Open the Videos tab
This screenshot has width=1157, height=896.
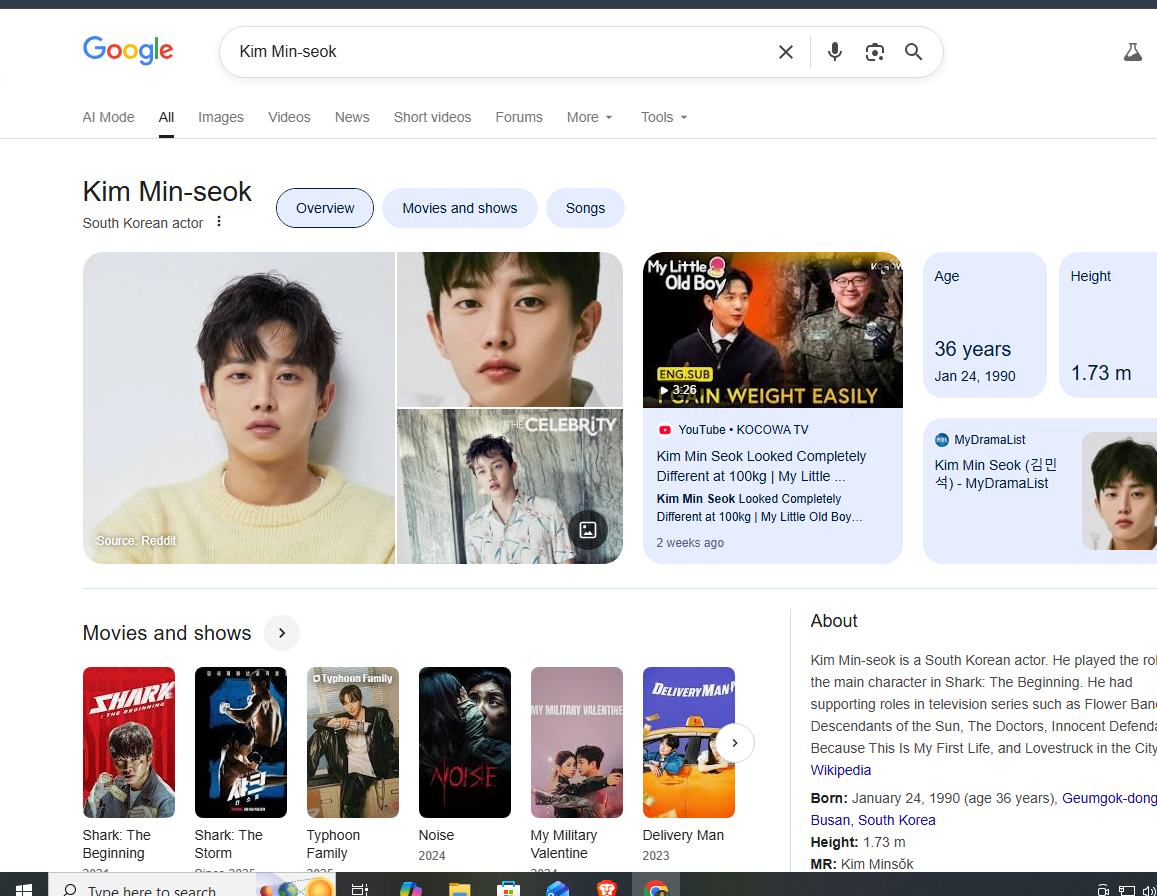click(289, 117)
